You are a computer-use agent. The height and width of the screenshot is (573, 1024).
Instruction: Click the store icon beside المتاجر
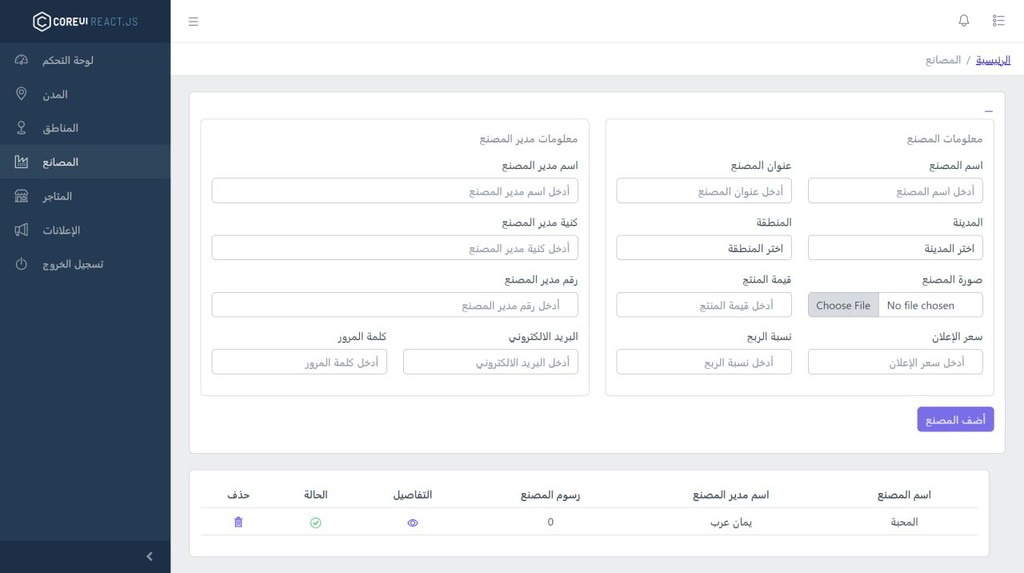click(x=22, y=196)
